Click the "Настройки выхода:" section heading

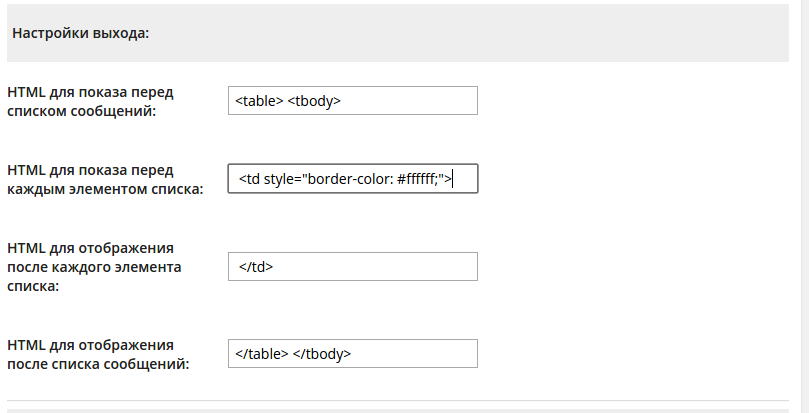(x=80, y=33)
